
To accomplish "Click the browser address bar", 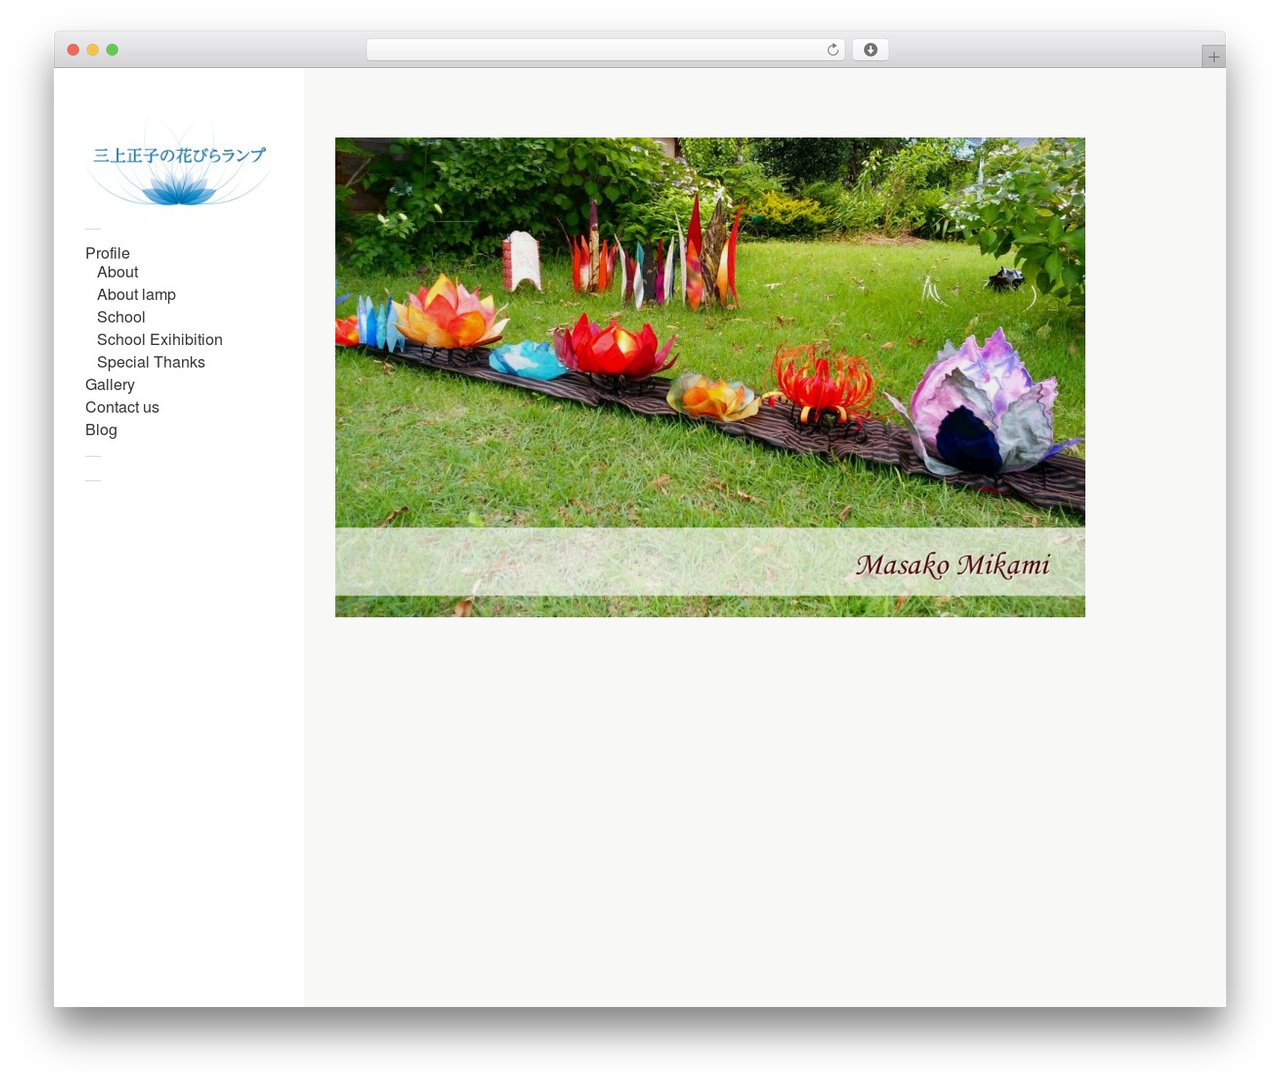I will 605,50.
